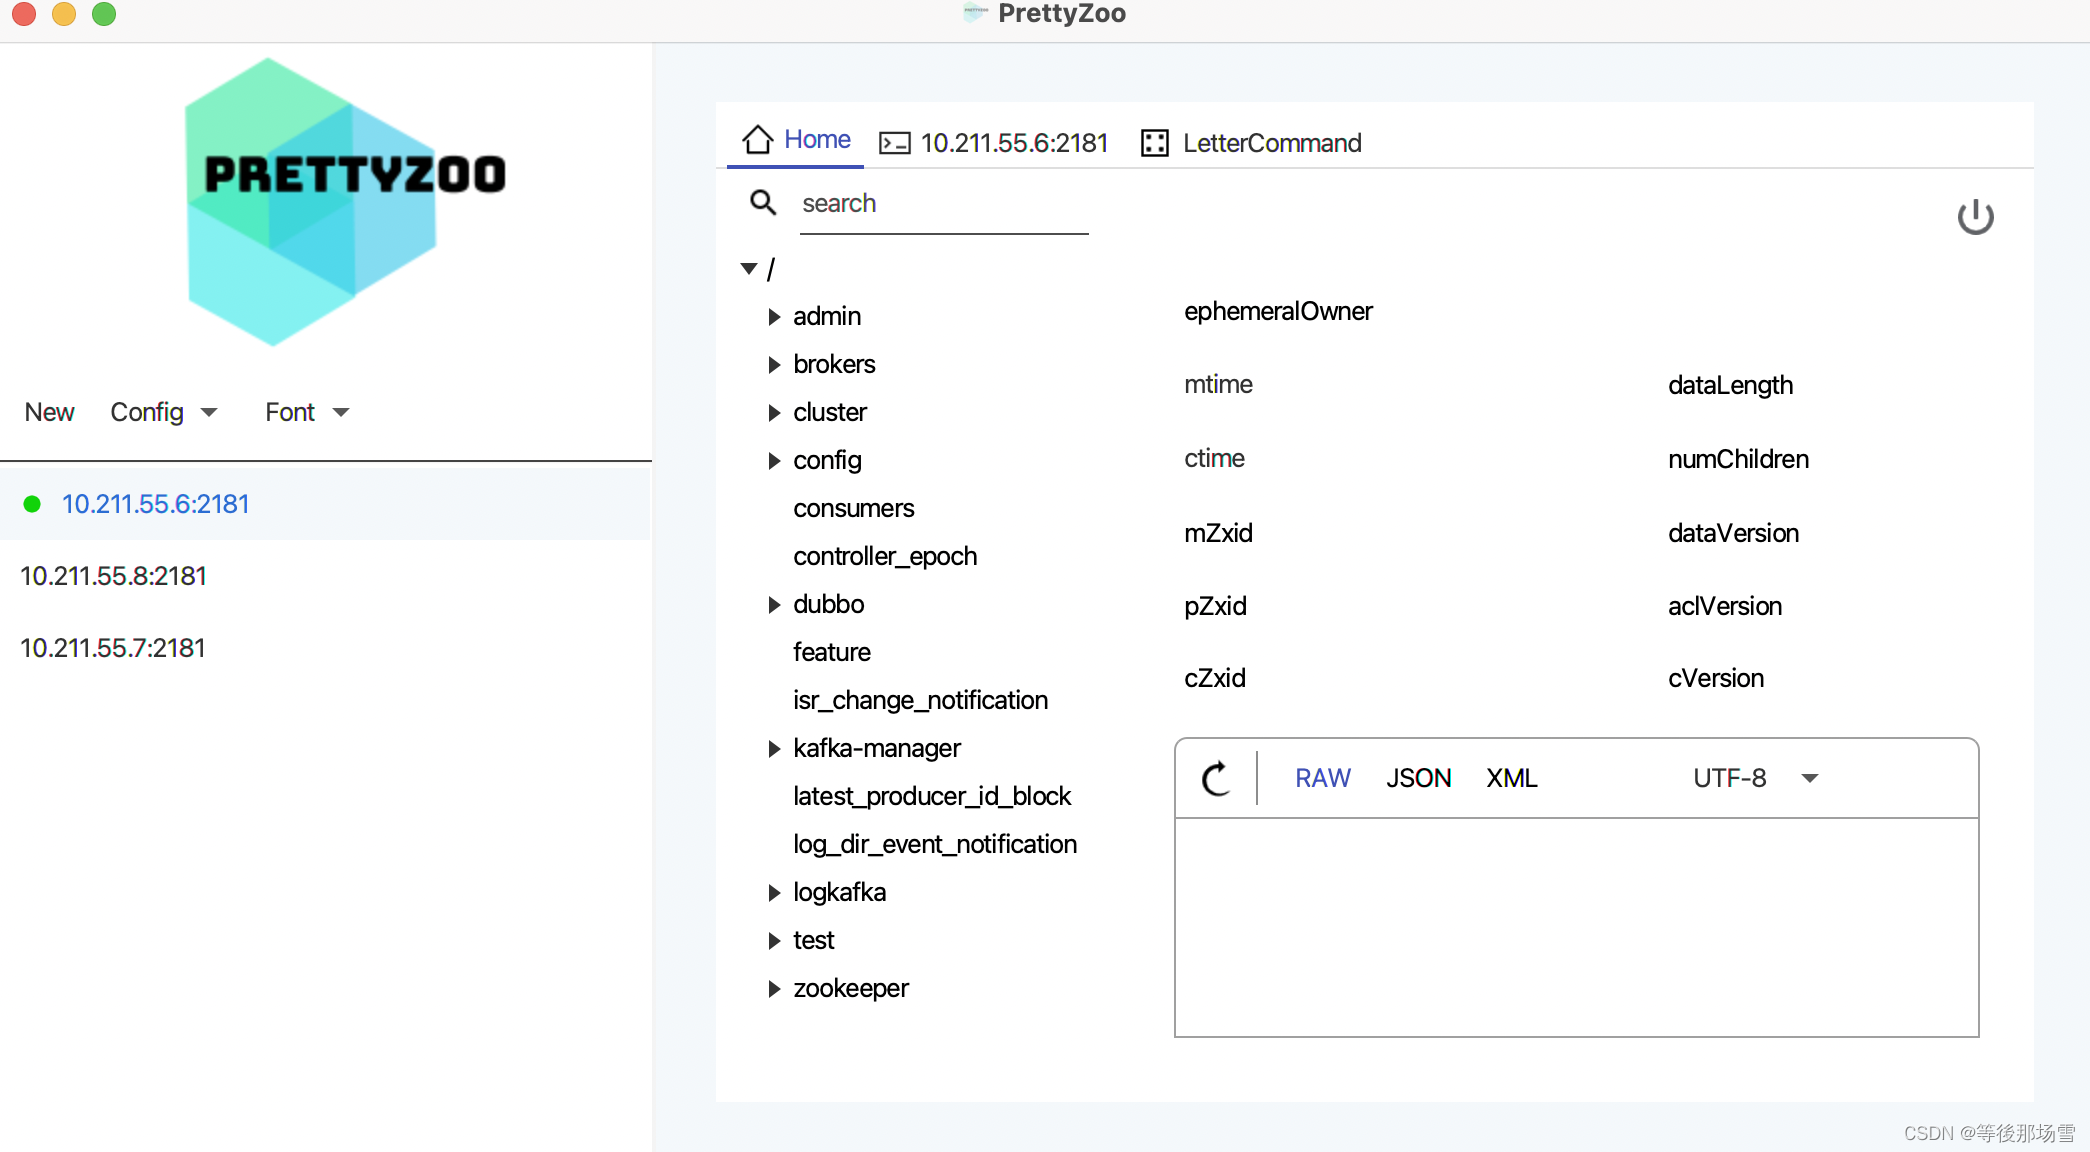
Task: Click the aclVersion label
Action: 1725,607
